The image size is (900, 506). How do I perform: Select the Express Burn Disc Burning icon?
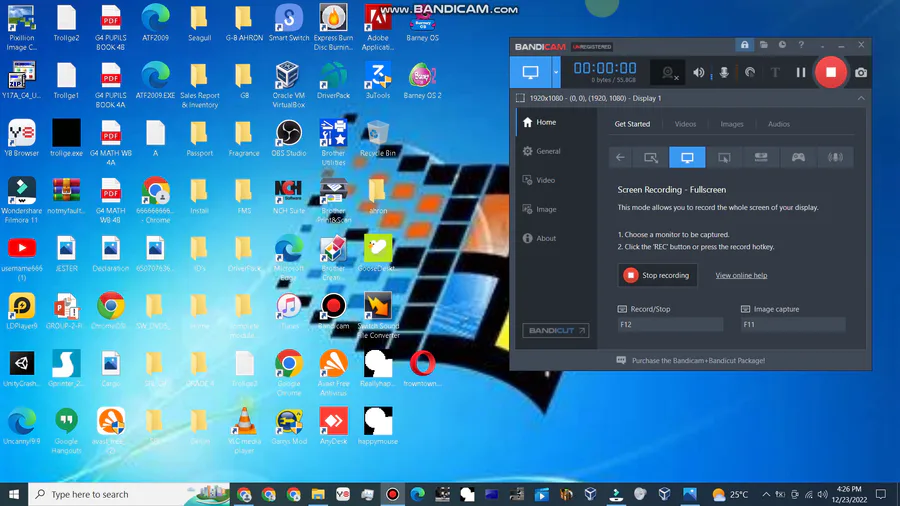(x=333, y=27)
